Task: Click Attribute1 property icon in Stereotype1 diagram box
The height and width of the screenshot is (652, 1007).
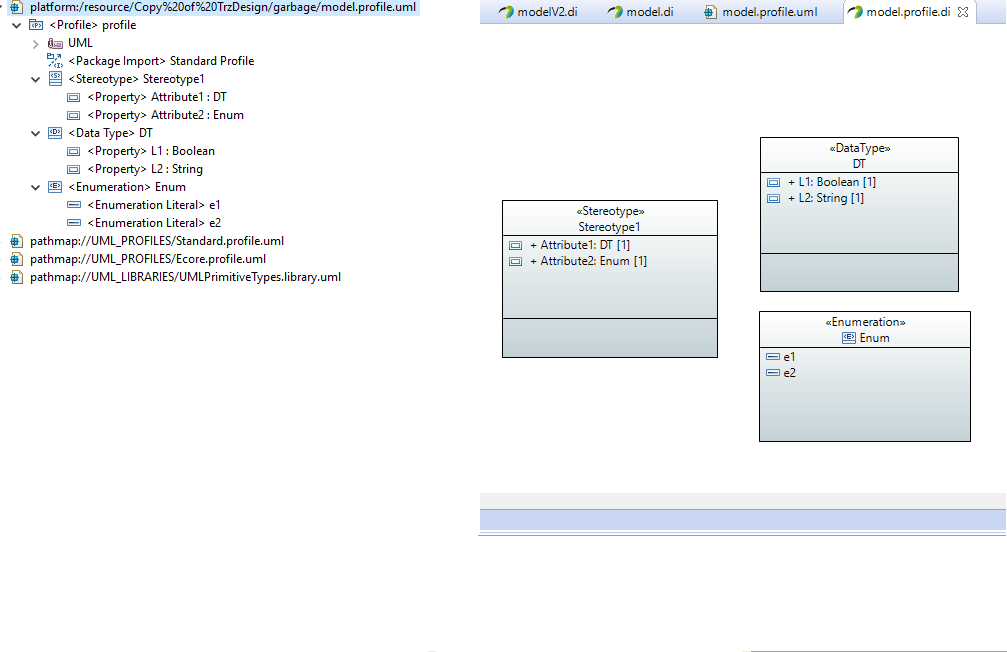Action: click(515, 245)
